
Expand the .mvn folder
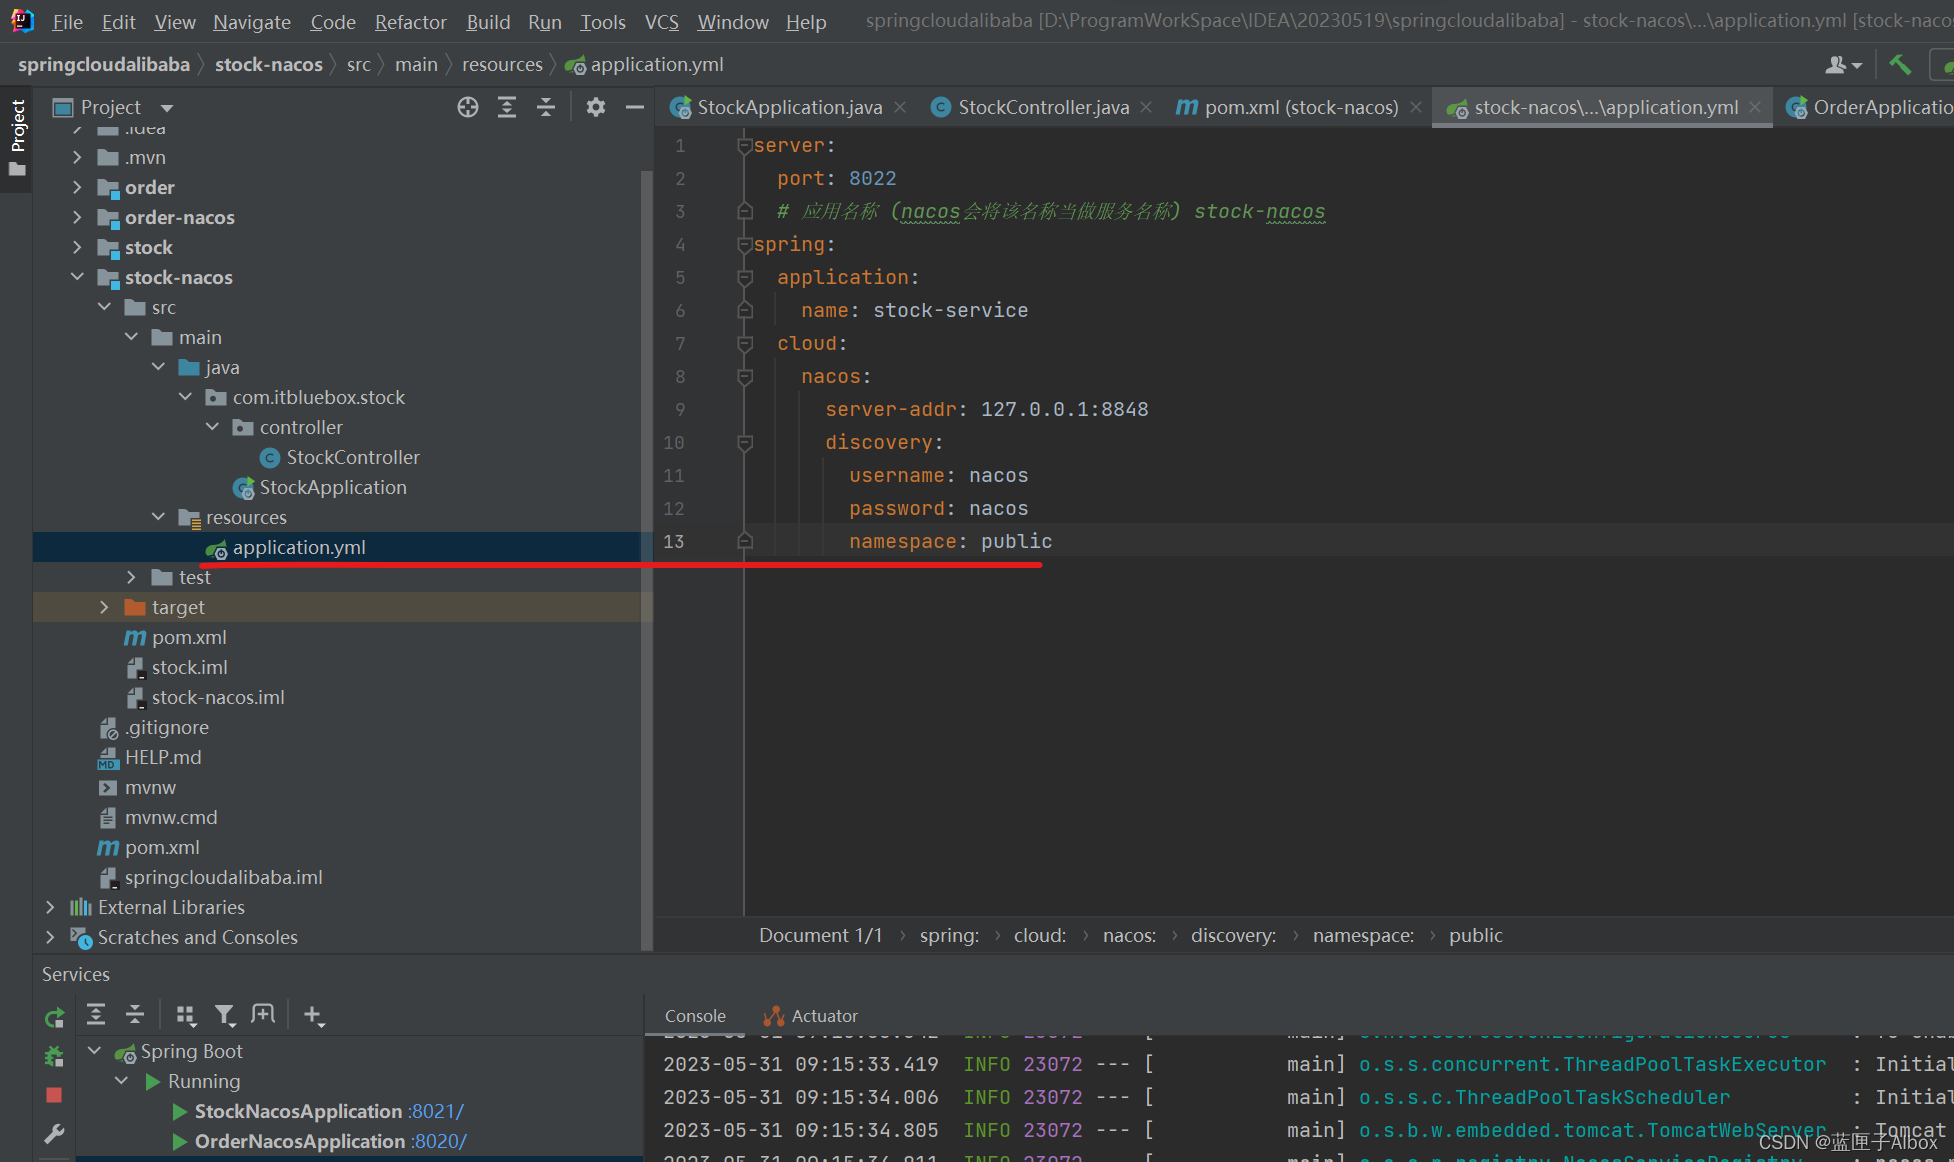[77, 157]
